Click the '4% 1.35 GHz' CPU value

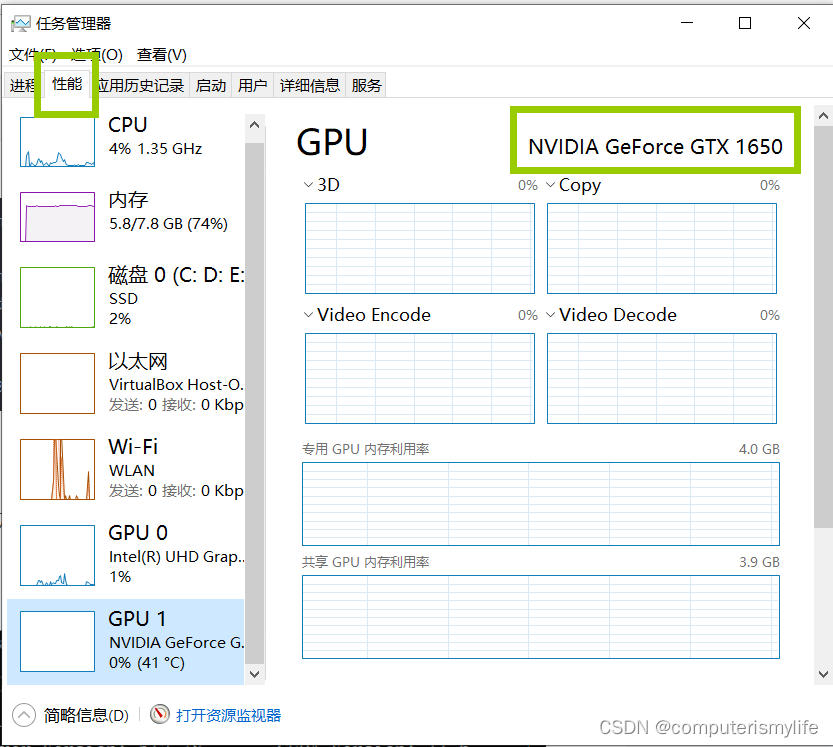pyautogui.click(x=156, y=149)
